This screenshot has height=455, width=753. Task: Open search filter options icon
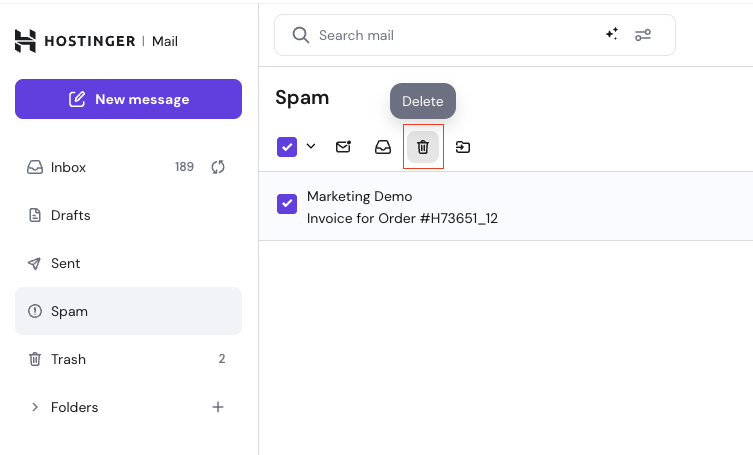tap(643, 35)
